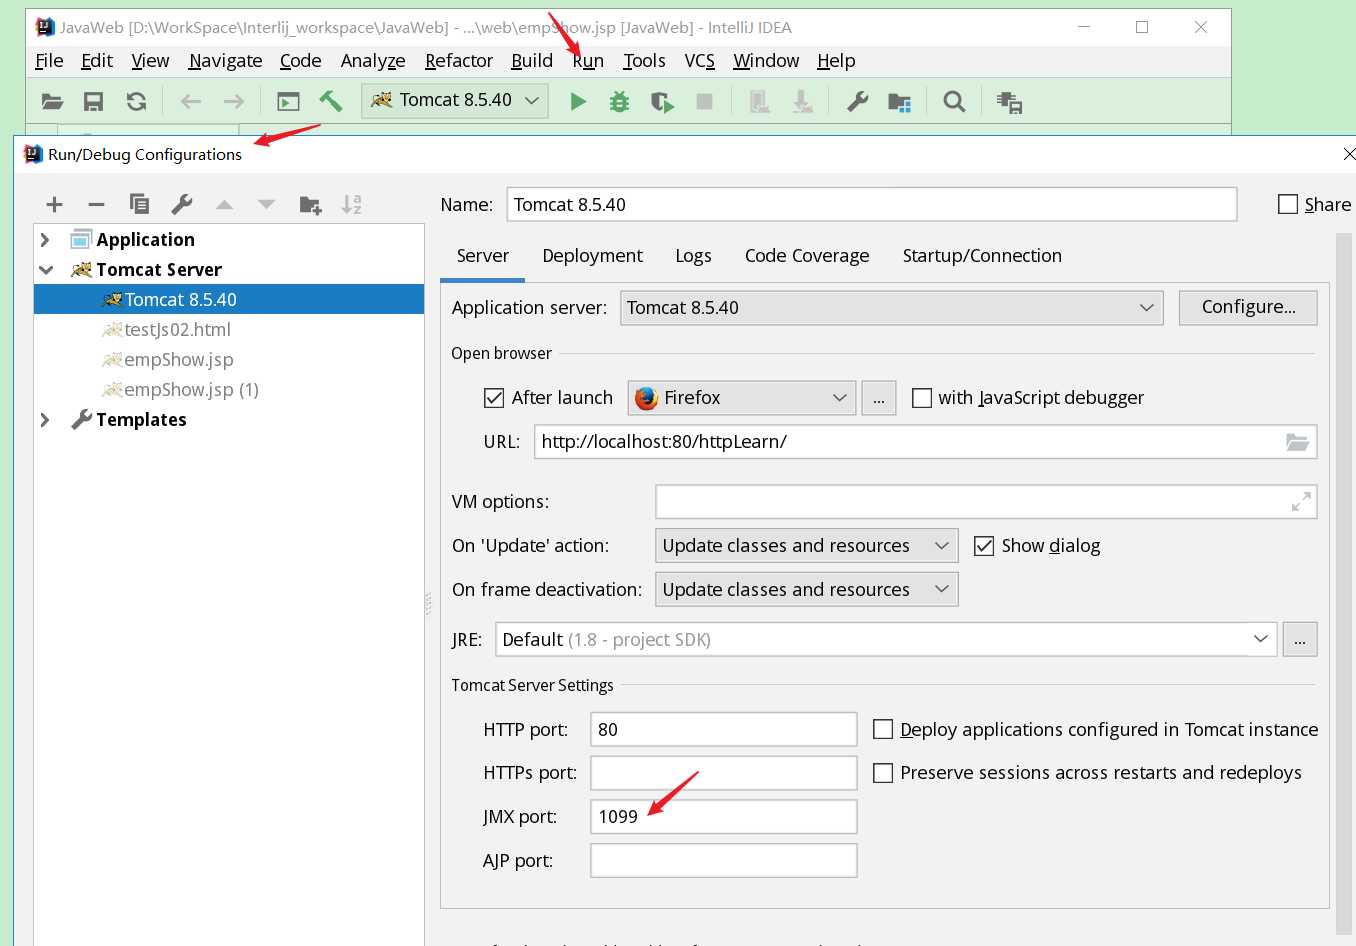Run Tomcat with the green play icon
Image resolution: width=1356 pixels, height=946 pixels.
click(578, 101)
